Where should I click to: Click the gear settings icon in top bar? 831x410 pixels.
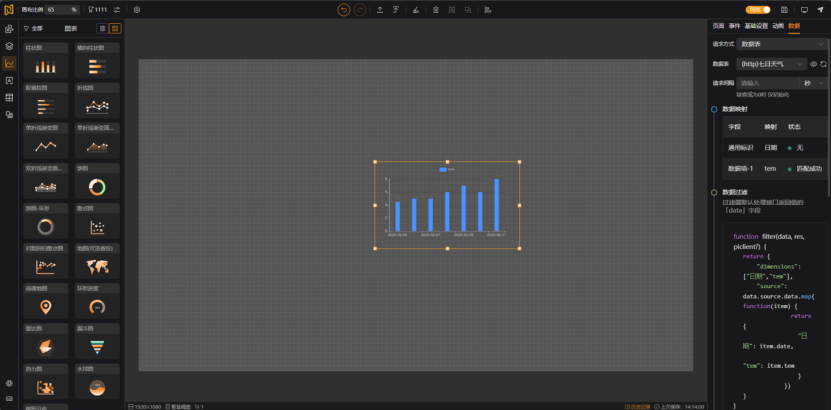[137, 10]
